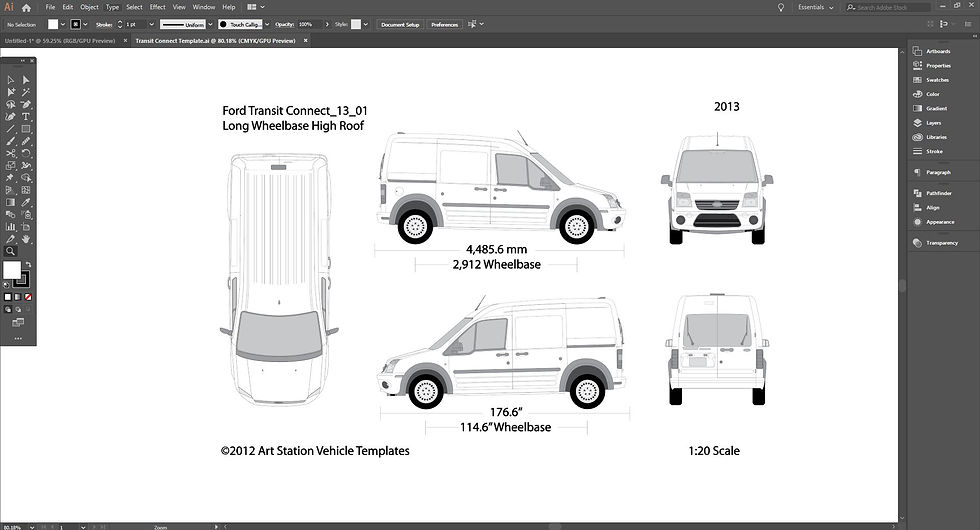The height and width of the screenshot is (530, 980).
Task: Activate the Hand tool
Action: (x=26, y=239)
